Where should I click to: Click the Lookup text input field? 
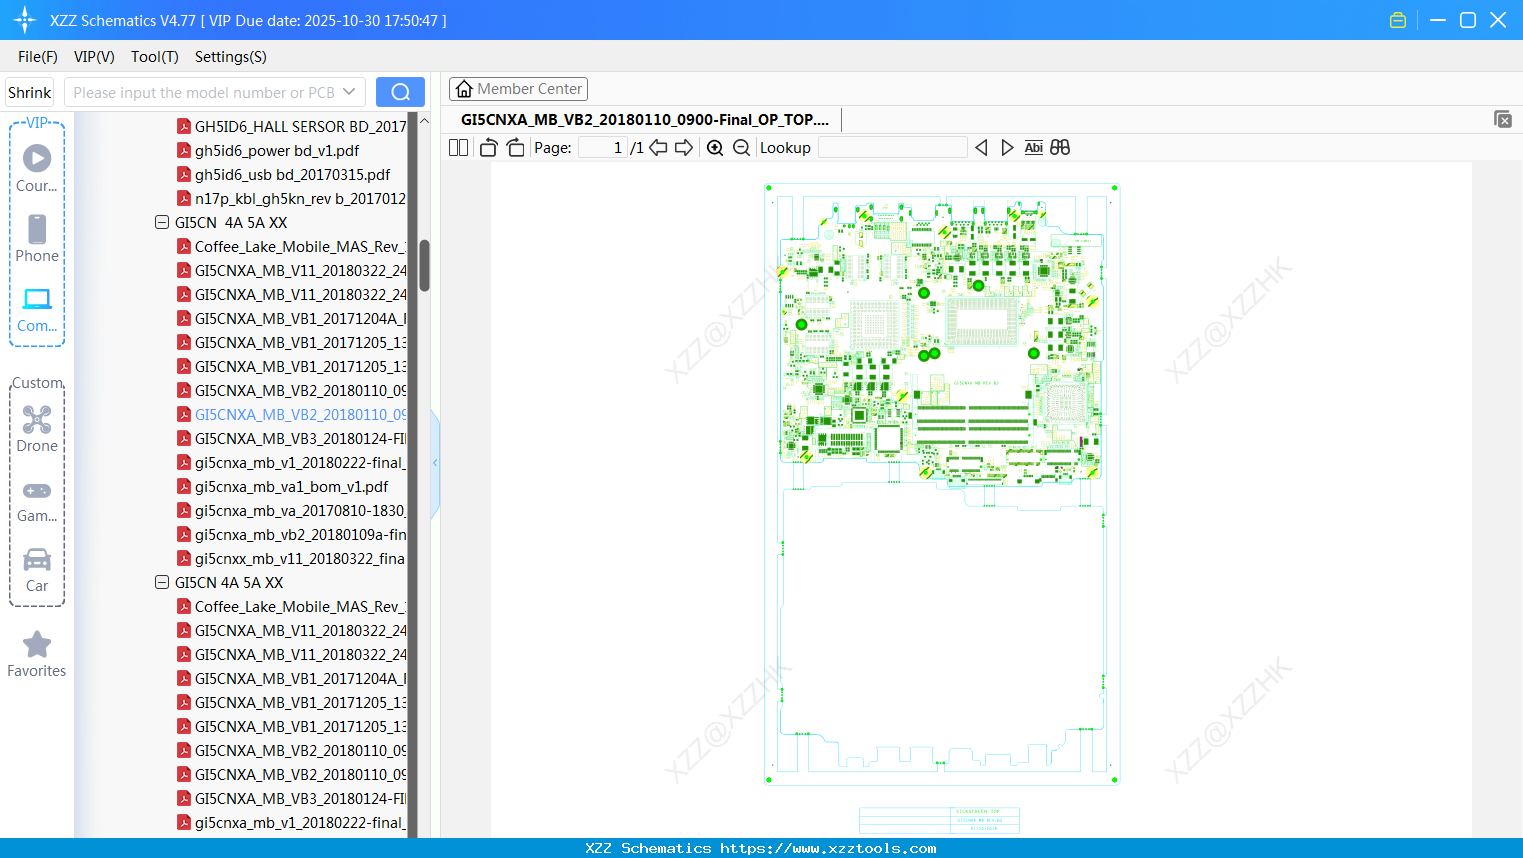point(892,148)
